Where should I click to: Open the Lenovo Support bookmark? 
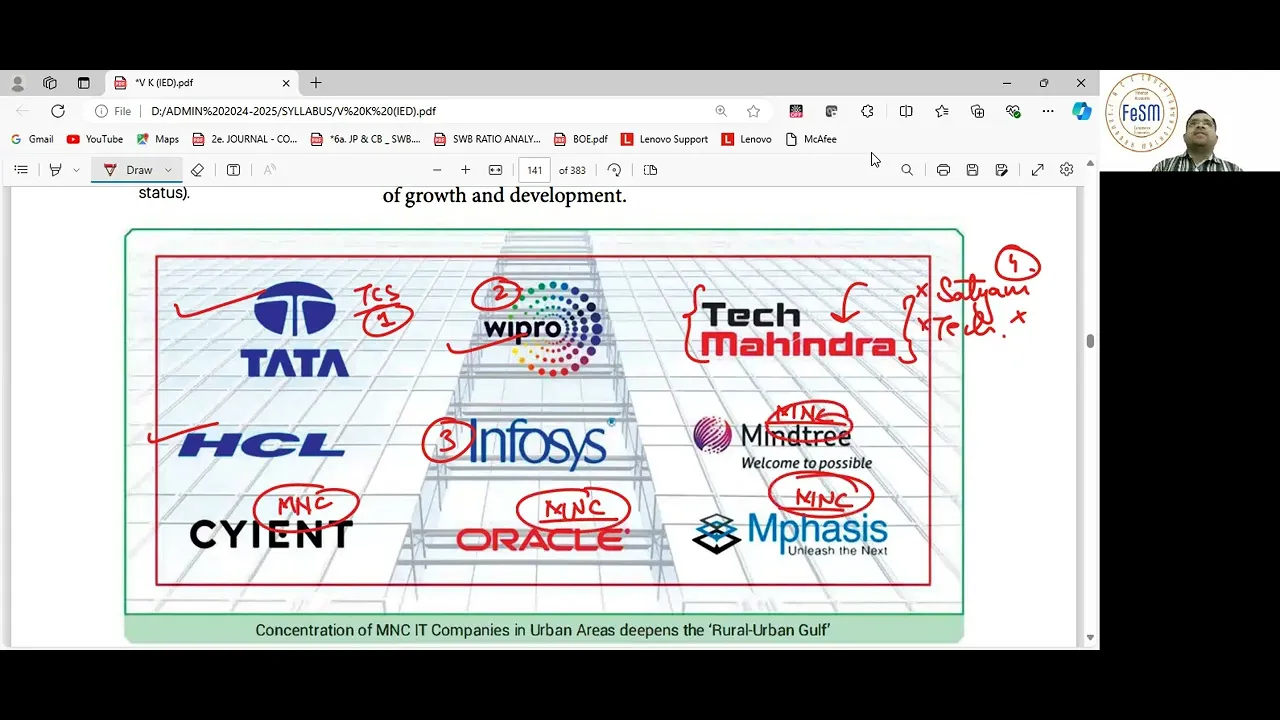664,139
